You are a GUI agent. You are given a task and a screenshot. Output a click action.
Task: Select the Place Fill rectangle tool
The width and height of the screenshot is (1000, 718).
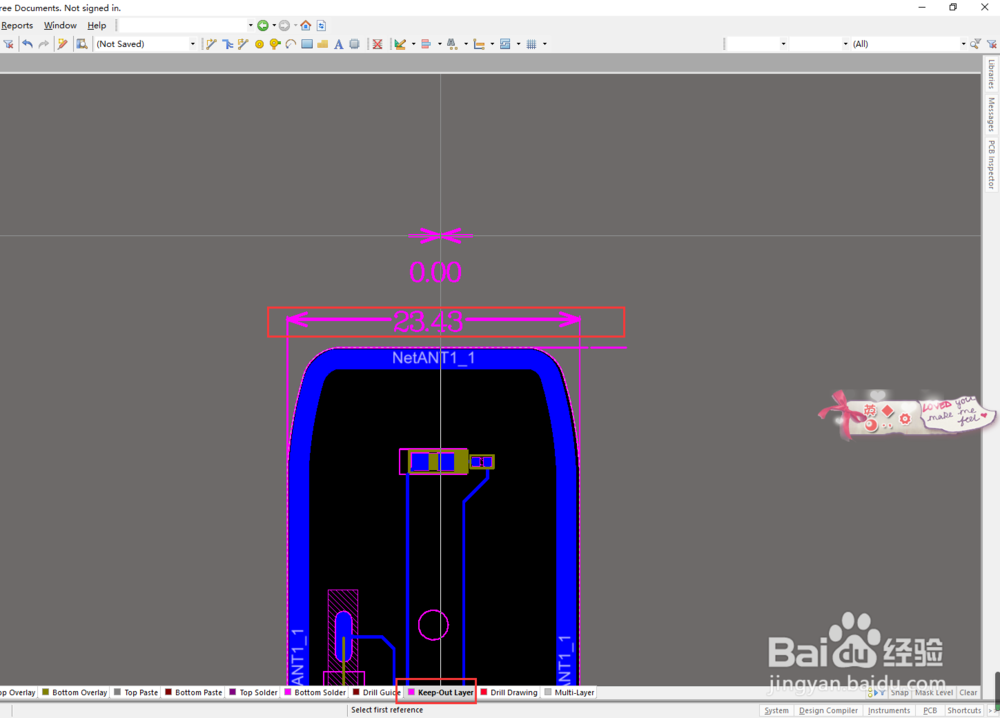(307, 44)
